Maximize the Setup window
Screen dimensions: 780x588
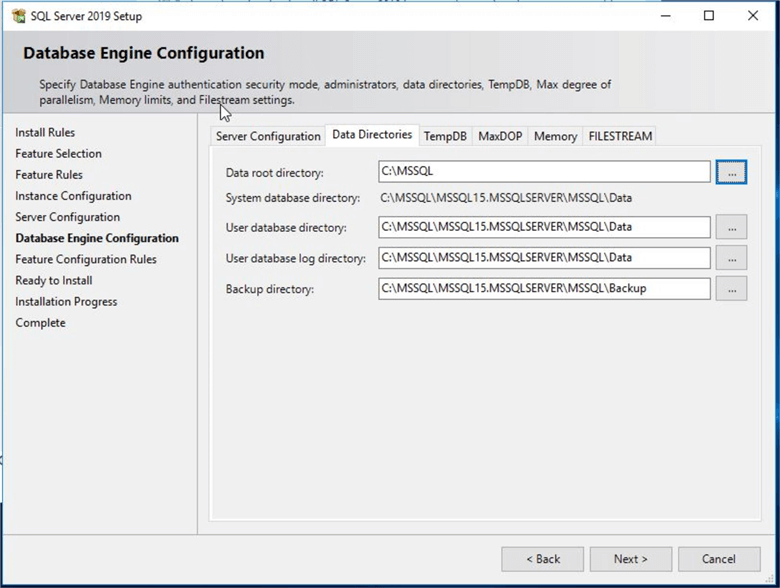coord(709,16)
